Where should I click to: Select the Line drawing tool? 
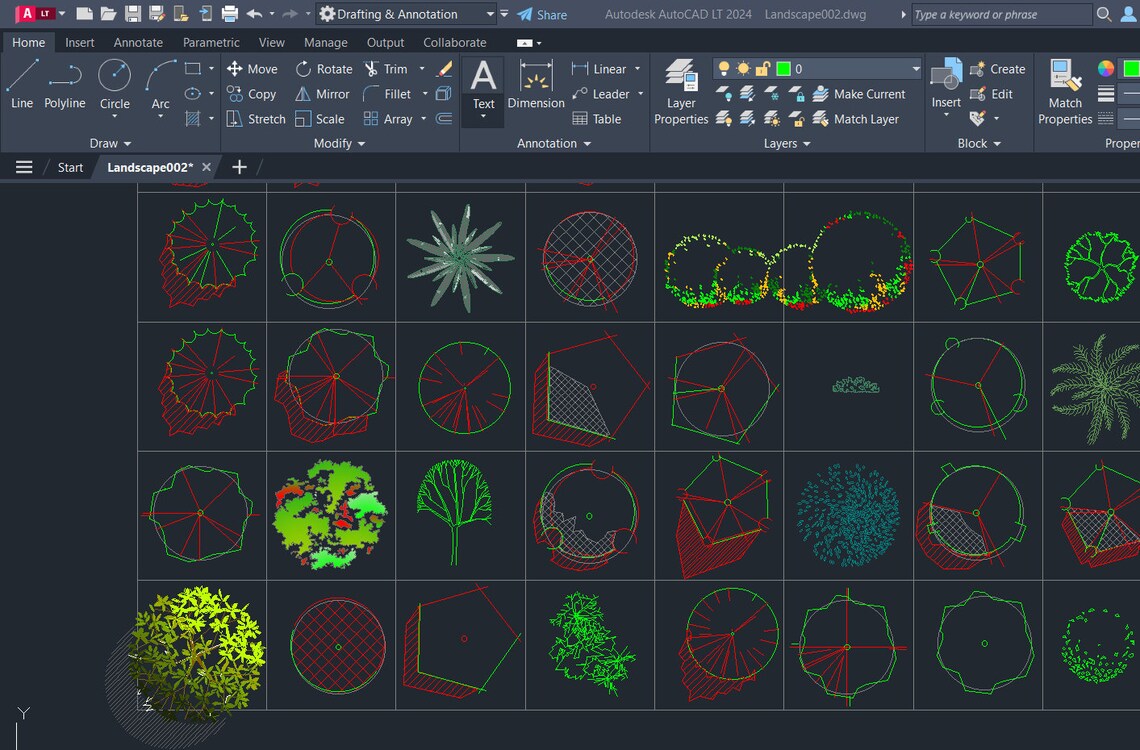(21, 86)
